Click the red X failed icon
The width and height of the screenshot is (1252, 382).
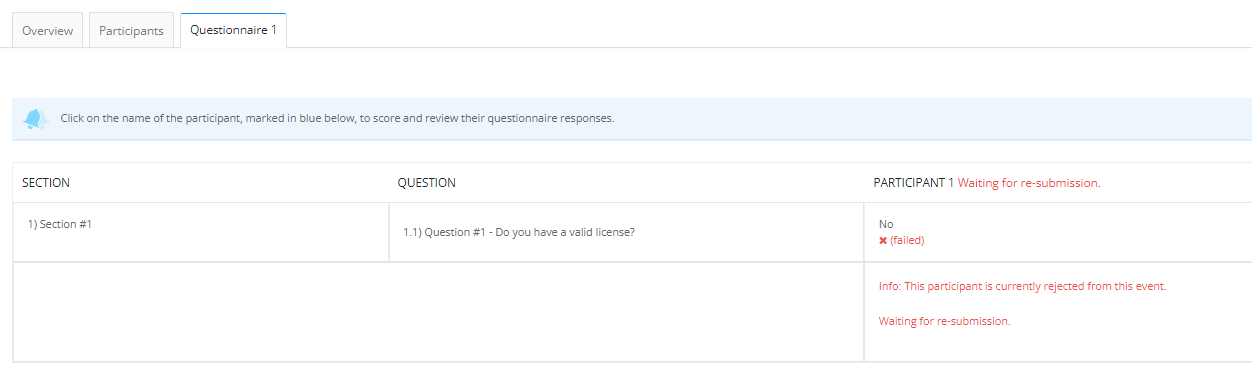883,240
